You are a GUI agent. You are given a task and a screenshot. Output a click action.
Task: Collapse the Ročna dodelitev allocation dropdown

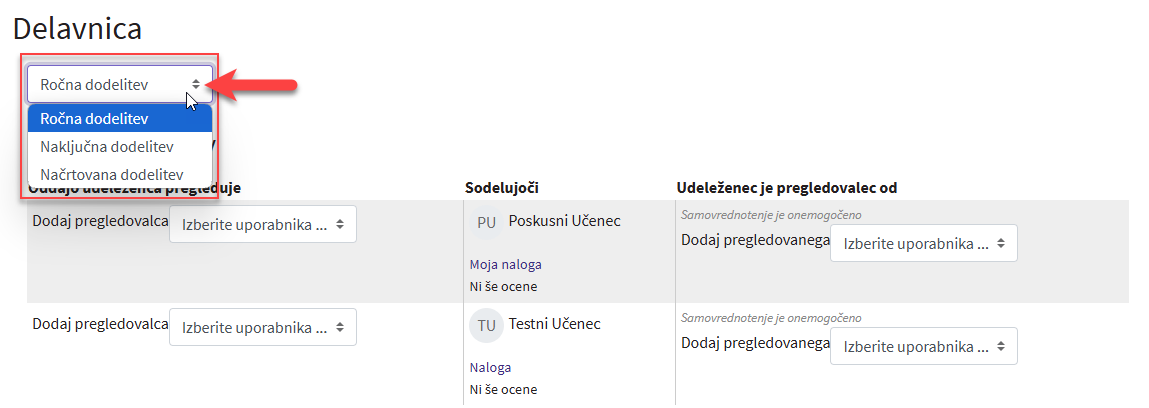[120, 84]
